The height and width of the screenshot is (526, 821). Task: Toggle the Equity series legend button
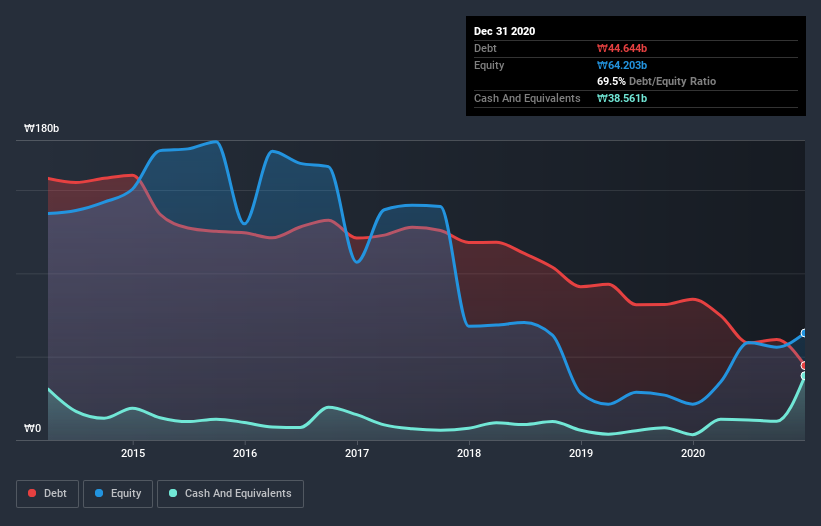coord(118,494)
